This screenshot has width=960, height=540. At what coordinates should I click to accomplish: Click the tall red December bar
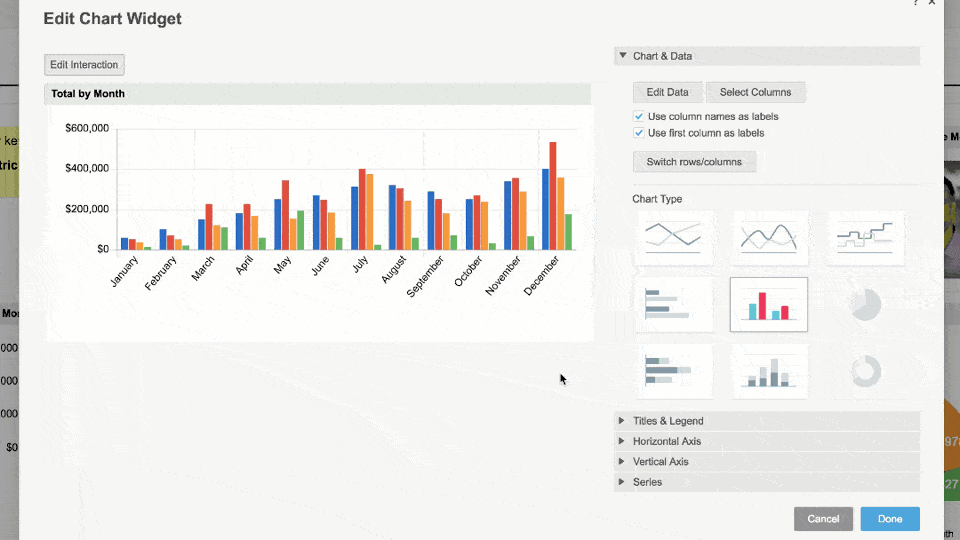(553, 195)
